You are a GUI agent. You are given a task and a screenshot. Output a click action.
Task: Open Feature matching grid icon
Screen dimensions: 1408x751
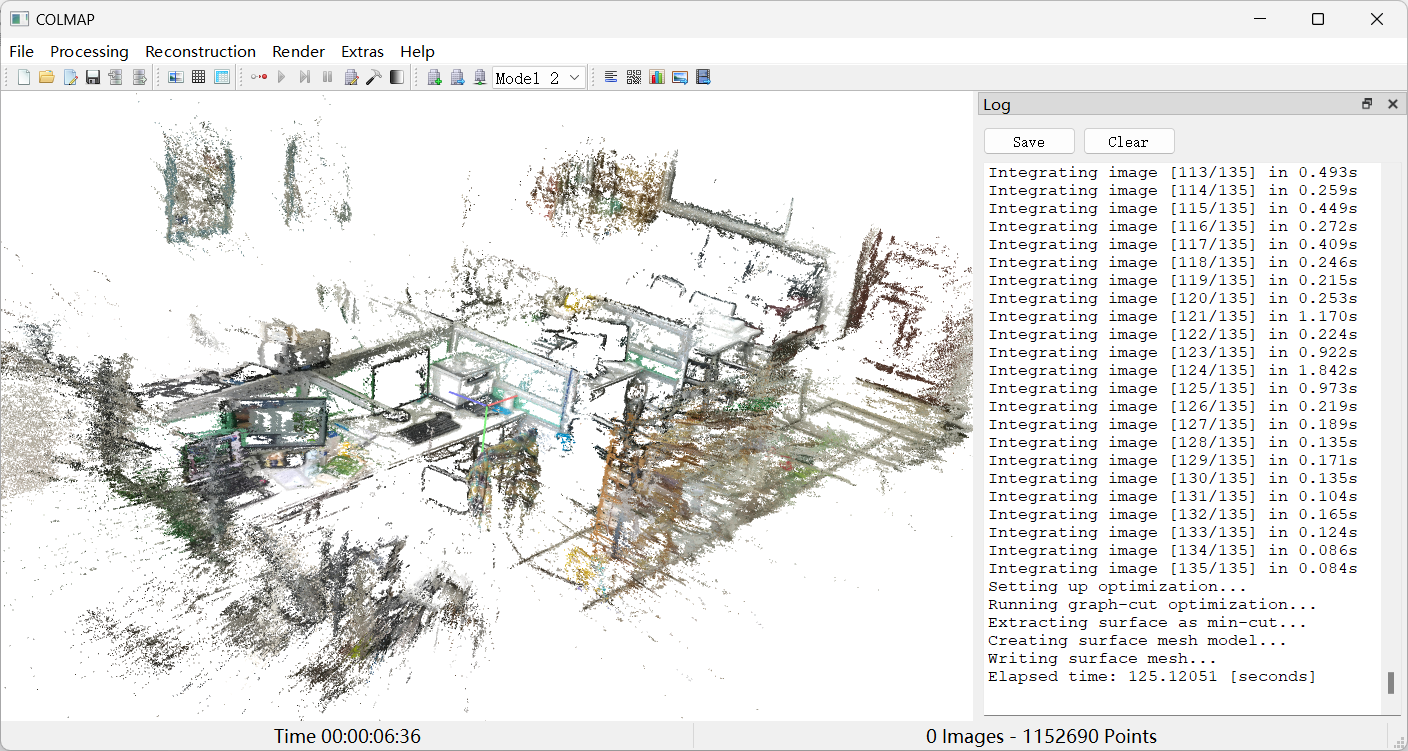199,77
